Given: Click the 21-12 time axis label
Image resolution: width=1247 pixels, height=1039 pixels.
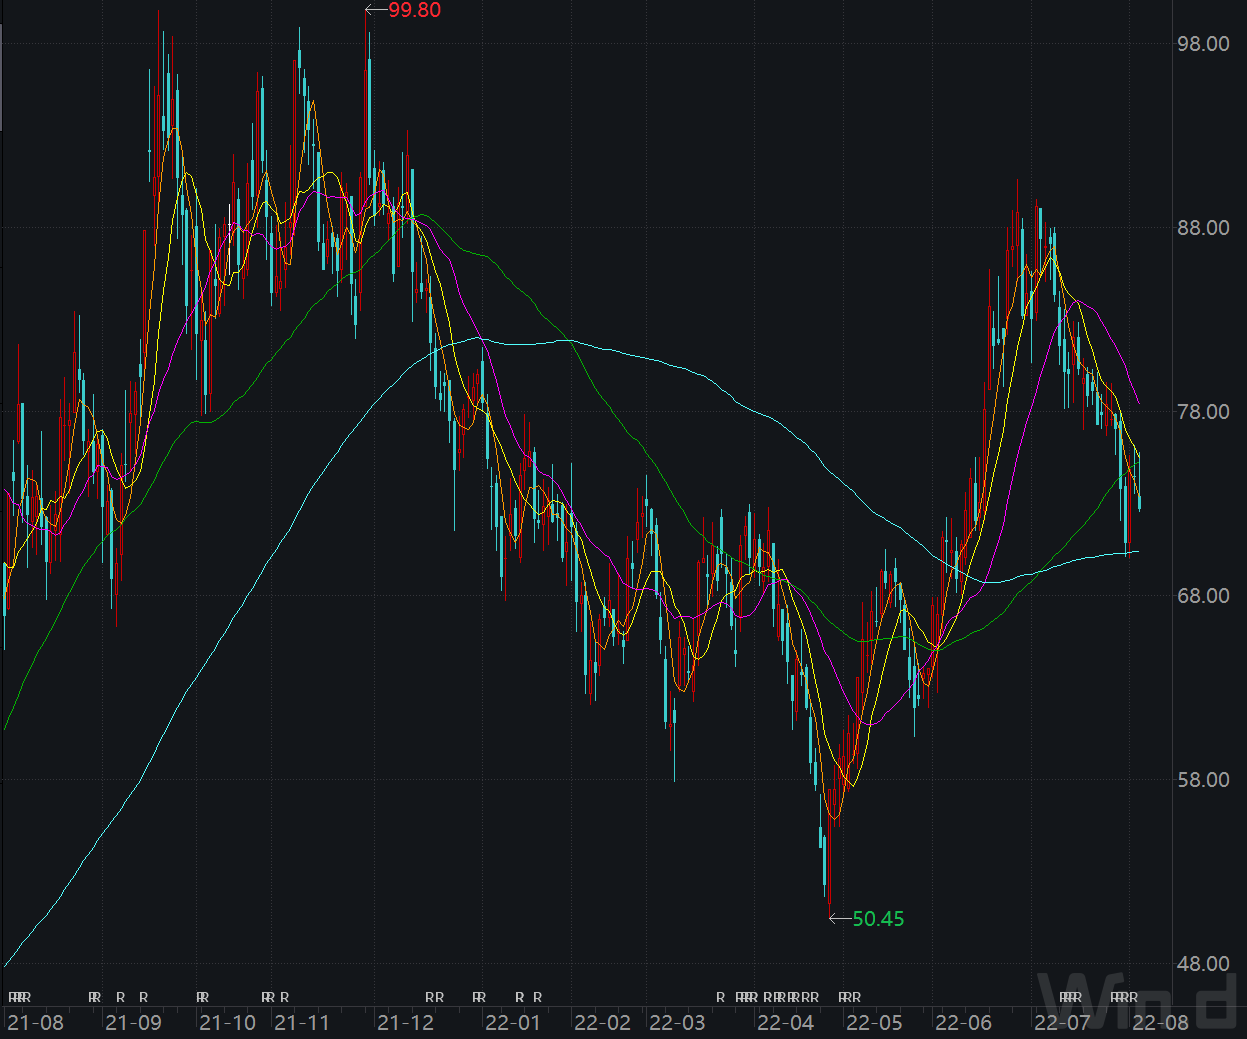Looking at the screenshot, I should tap(406, 1023).
